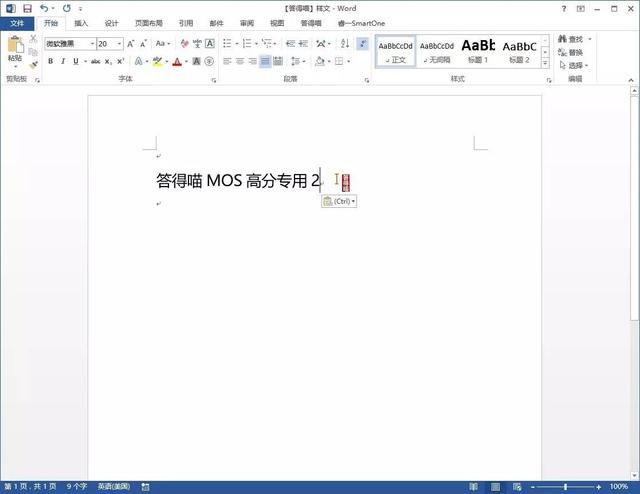Screen dimensions: 640x494
Task: Open the Change Case (Aa) dropdown
Action: click(163, 43)
